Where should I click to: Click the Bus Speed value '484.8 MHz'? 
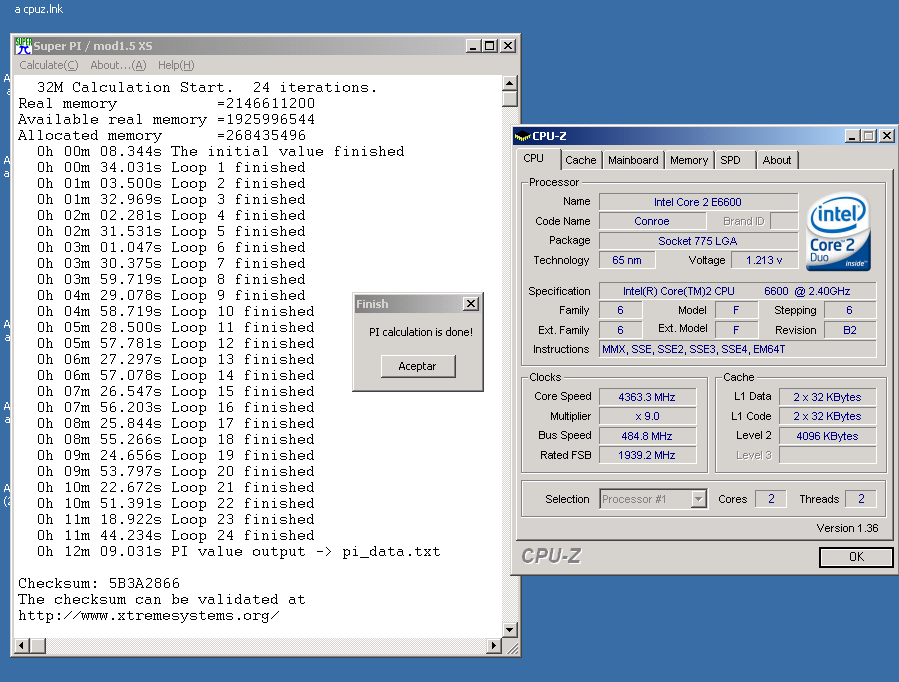pyautogui.click(x=647, y=436)
